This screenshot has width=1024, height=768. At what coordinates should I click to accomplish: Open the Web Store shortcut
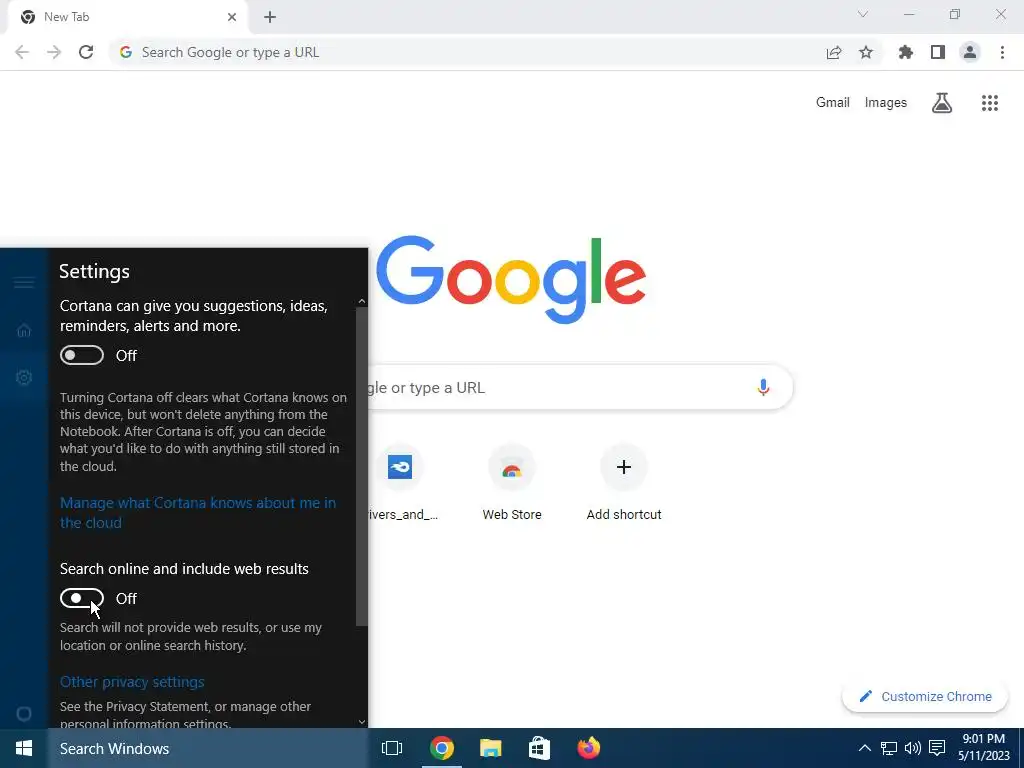pos(512,483)
